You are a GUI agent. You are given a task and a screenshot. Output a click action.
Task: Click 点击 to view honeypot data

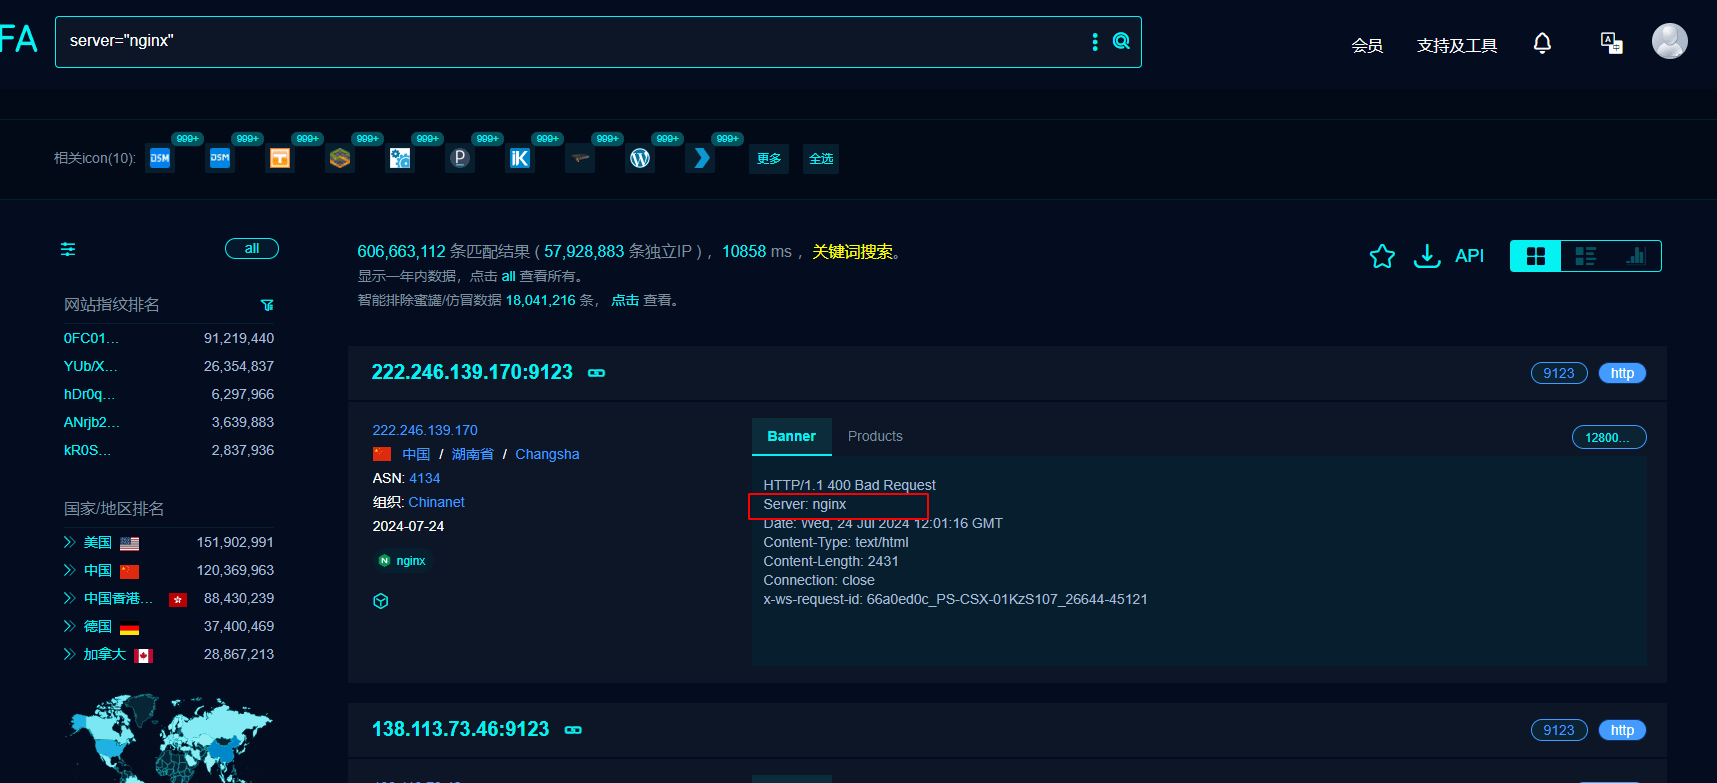click(625, 300)
